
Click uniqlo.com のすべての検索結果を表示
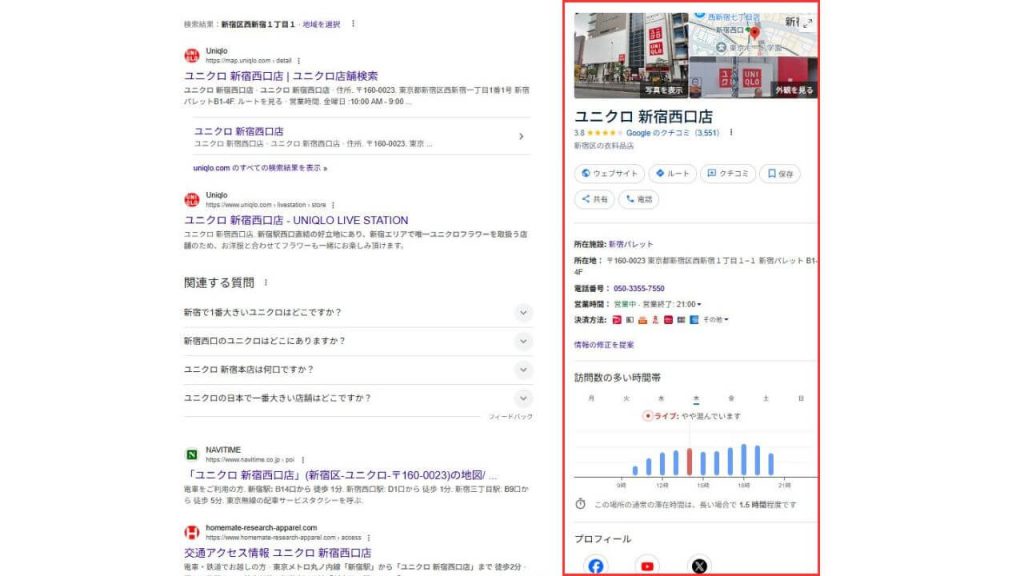[260, 168]
